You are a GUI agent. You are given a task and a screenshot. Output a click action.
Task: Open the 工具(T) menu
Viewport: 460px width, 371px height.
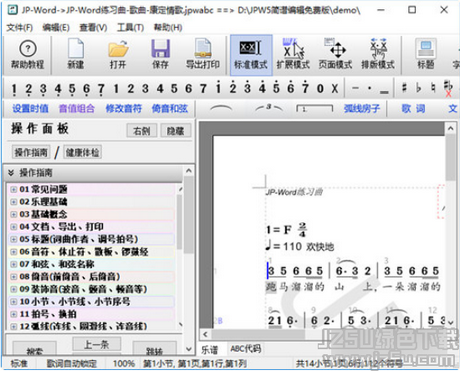(x=130, y=27)
